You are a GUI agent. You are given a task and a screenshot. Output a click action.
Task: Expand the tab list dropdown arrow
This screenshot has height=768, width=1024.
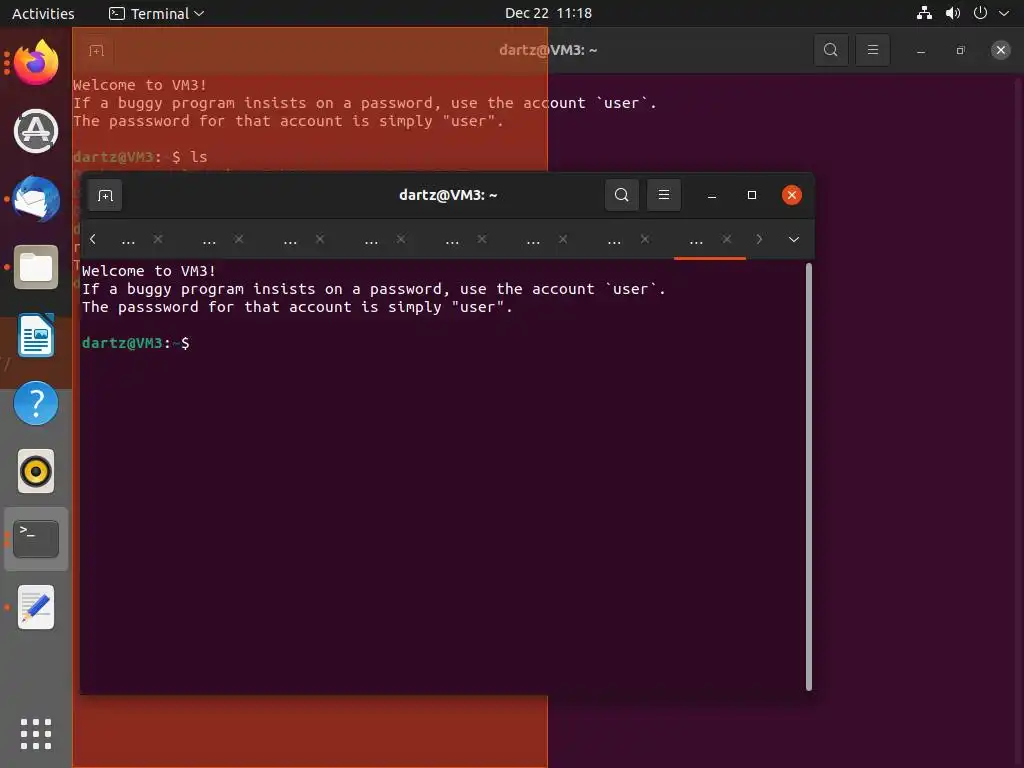[x=793, y=240]
